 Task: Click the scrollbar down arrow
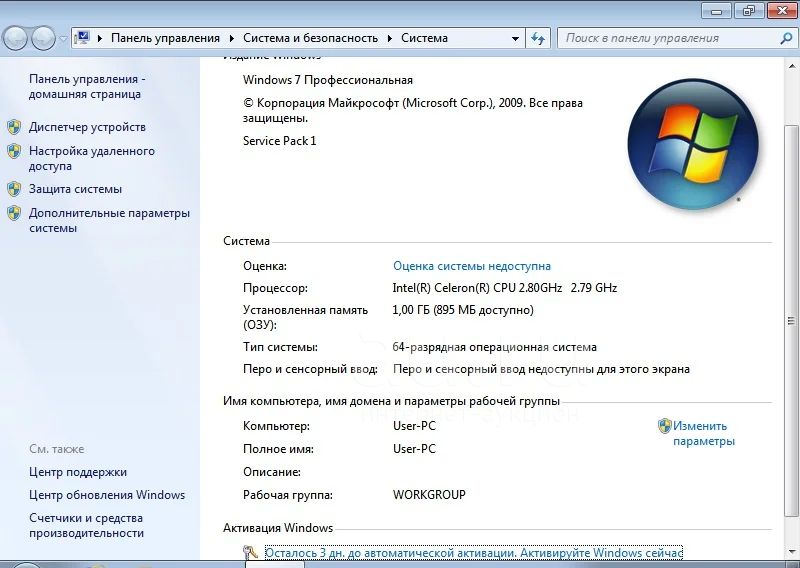point(792,552)
